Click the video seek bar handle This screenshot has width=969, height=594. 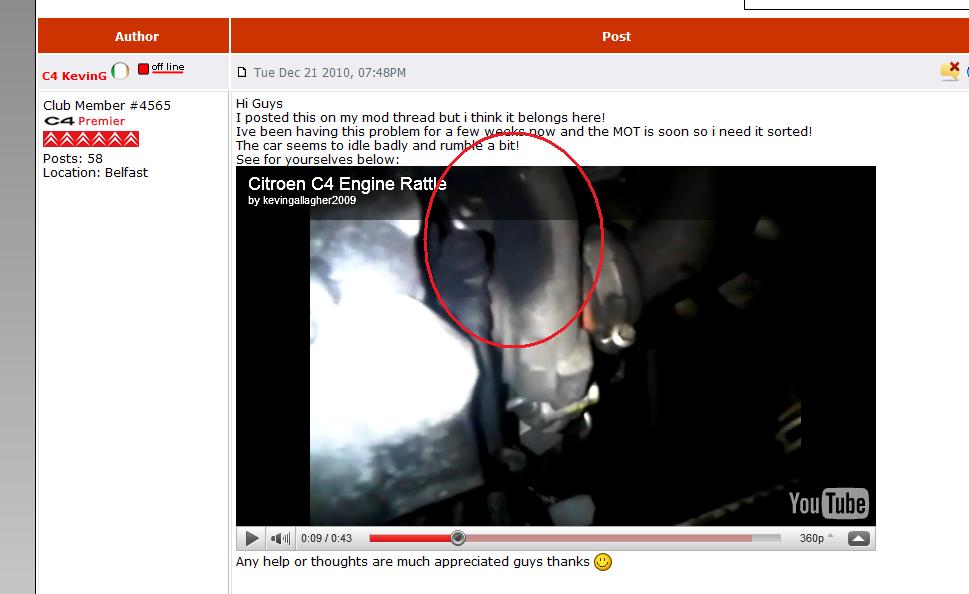coord(457,538)
